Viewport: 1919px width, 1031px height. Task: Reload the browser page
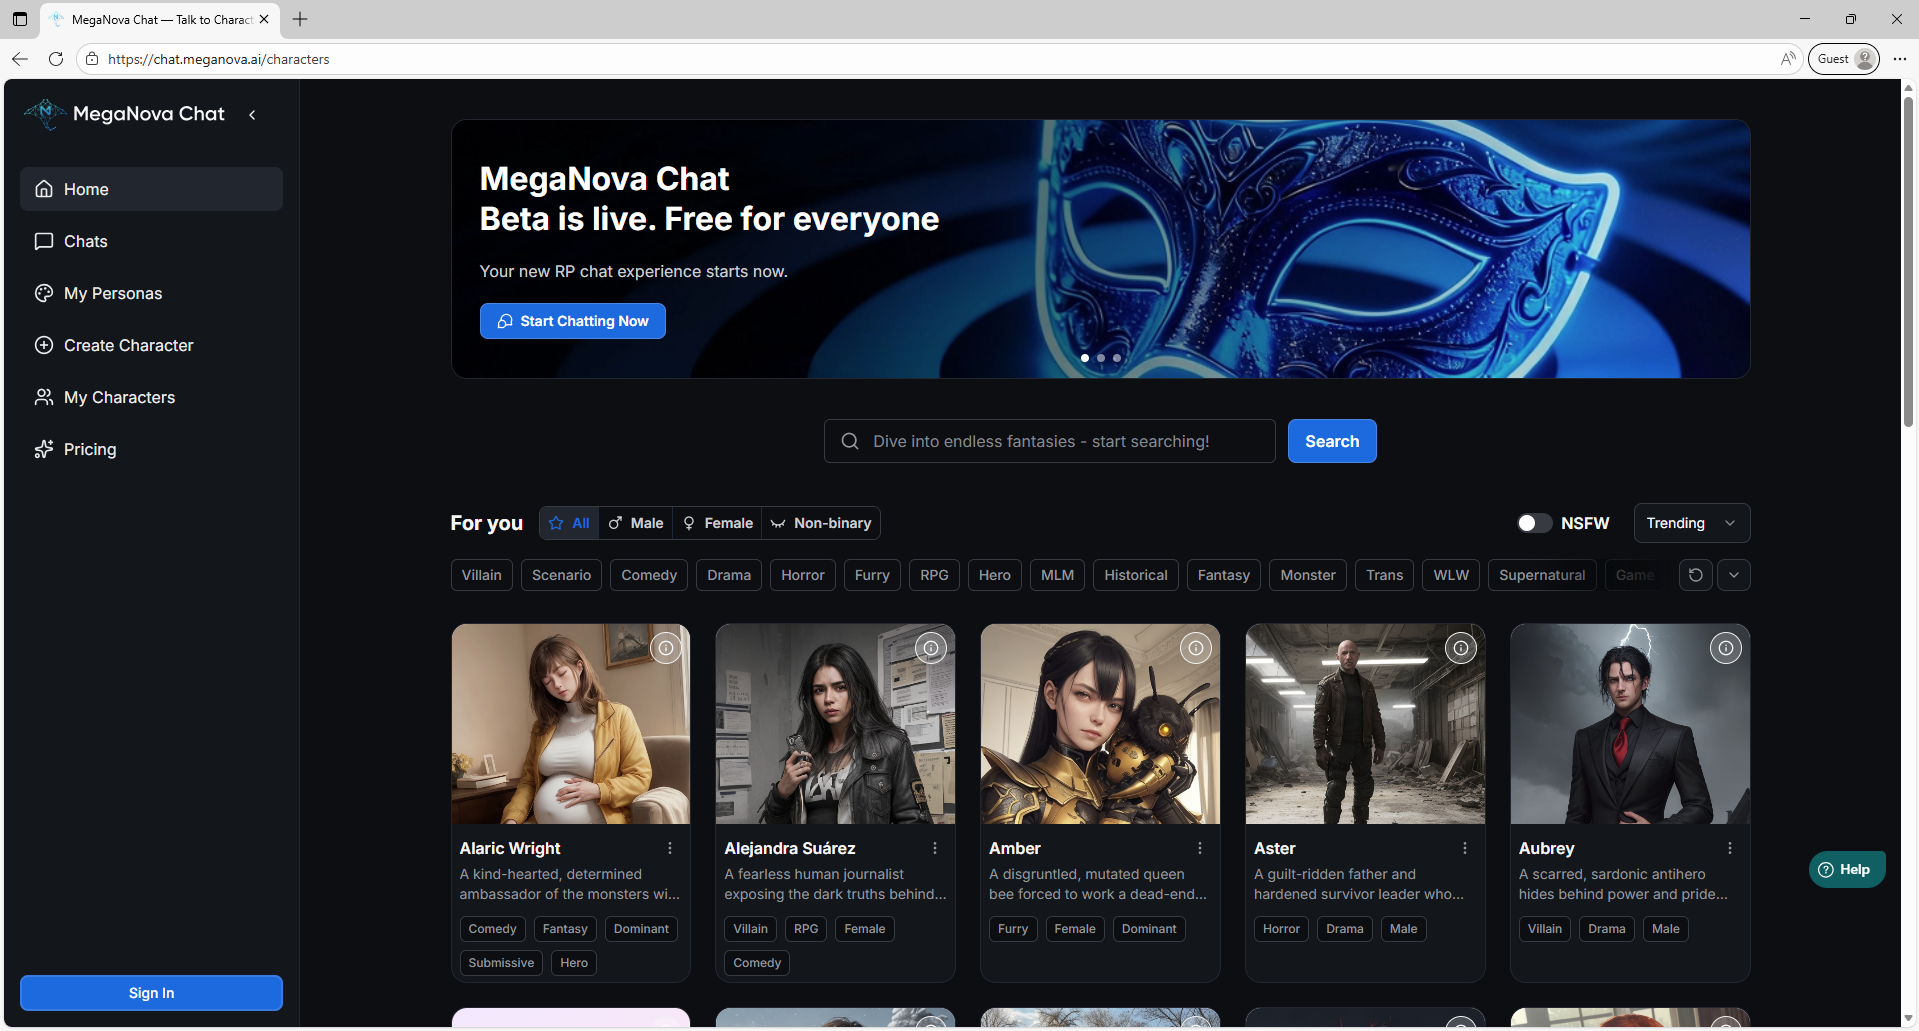pos(56,59)
